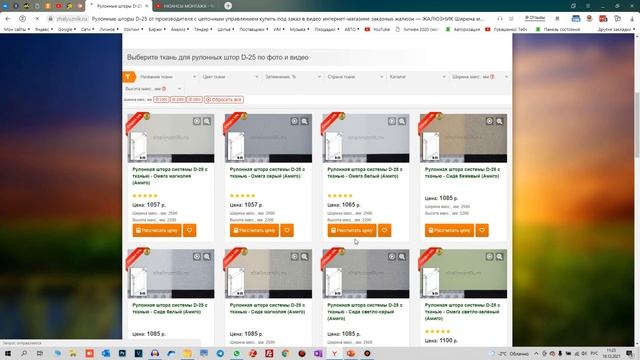
Task: Open Telegram in taskbar
Action: (x=220, y=353)
